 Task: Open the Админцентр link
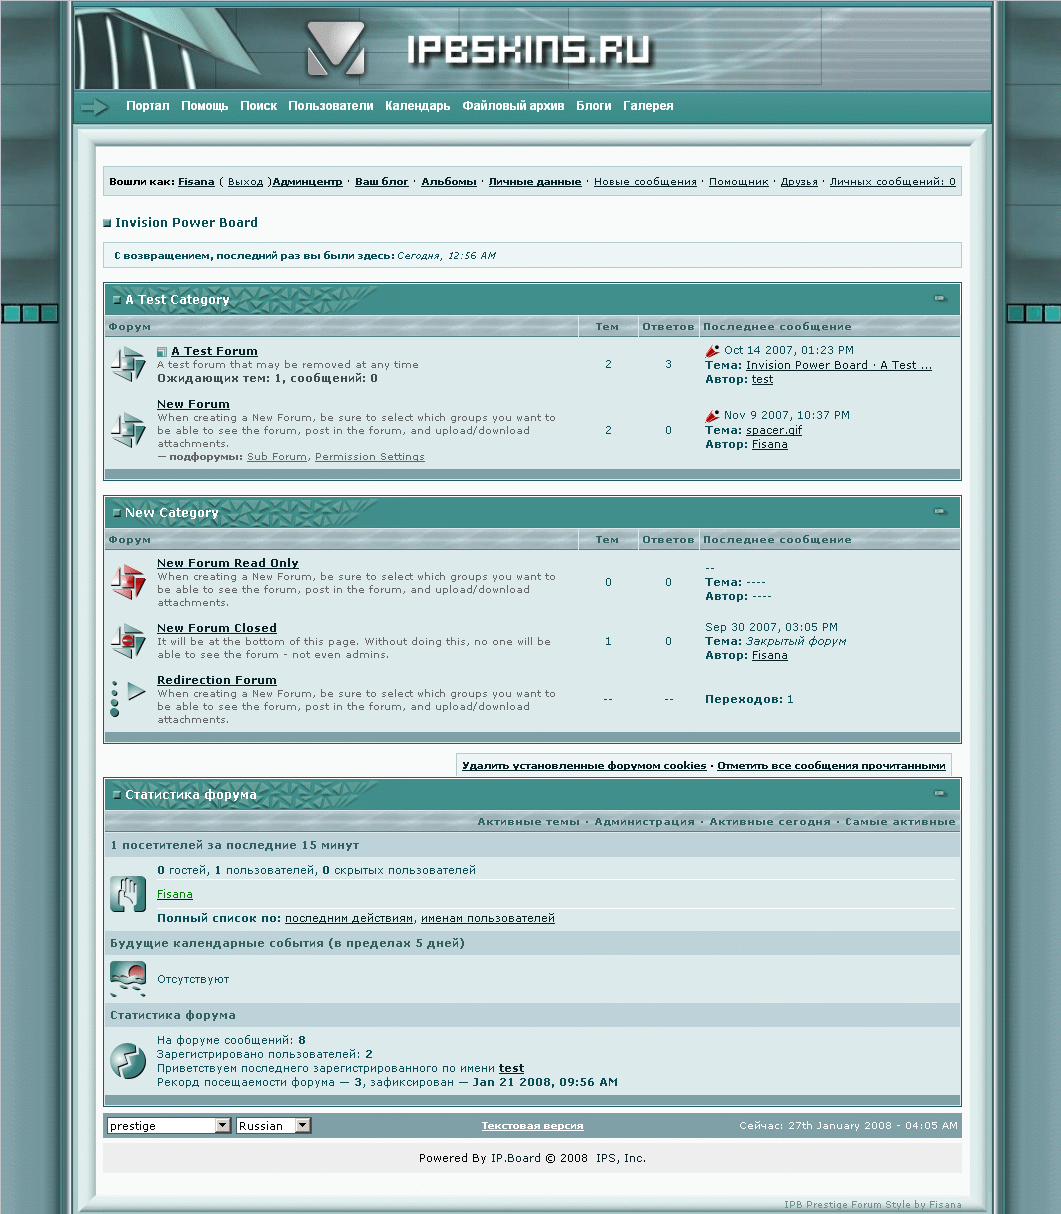pyautogui.click(x=307, y=182)
